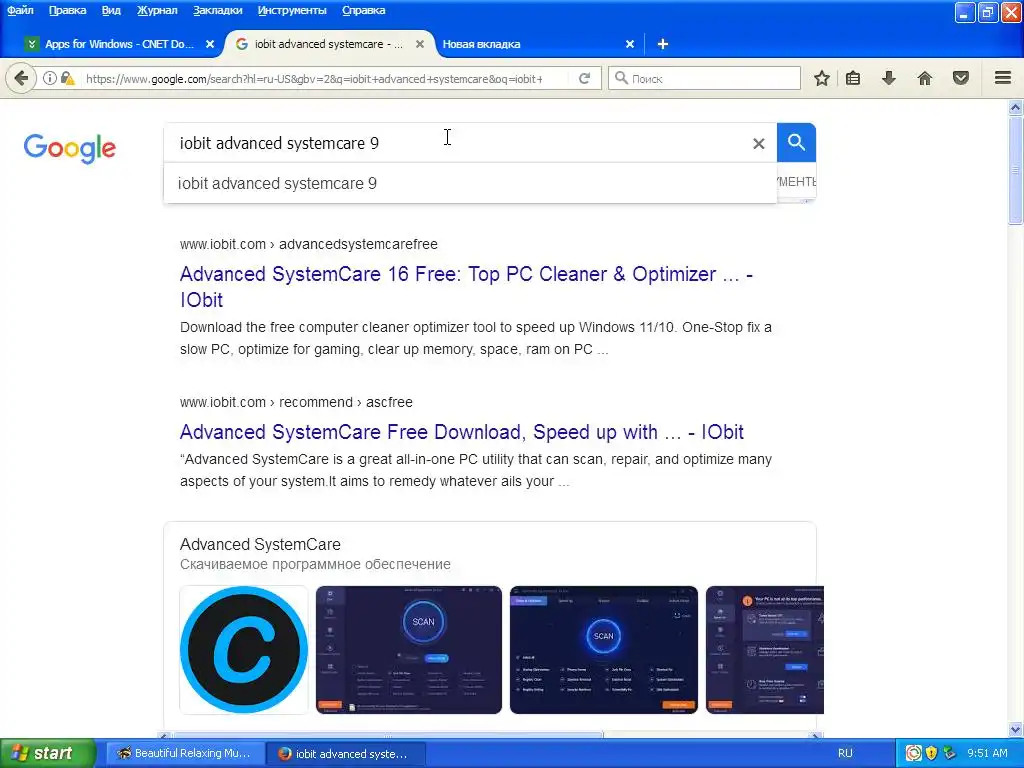This screenshot has width=1024, height=768.
Task: Open first dark SCAN screenshot thumbnail
Action: [x=409, y=650]
